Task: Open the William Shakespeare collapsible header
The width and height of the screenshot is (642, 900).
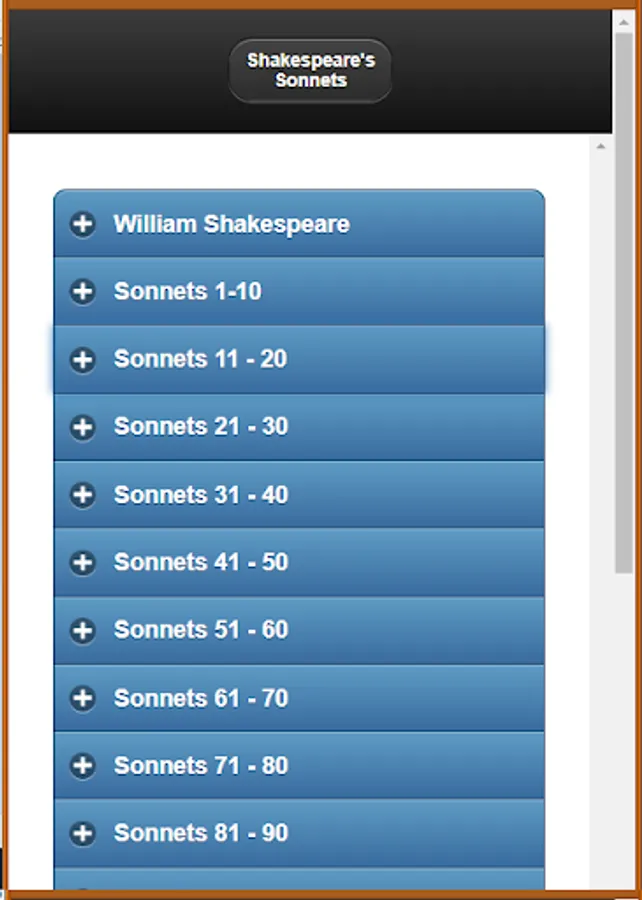Action: [299, 223]
